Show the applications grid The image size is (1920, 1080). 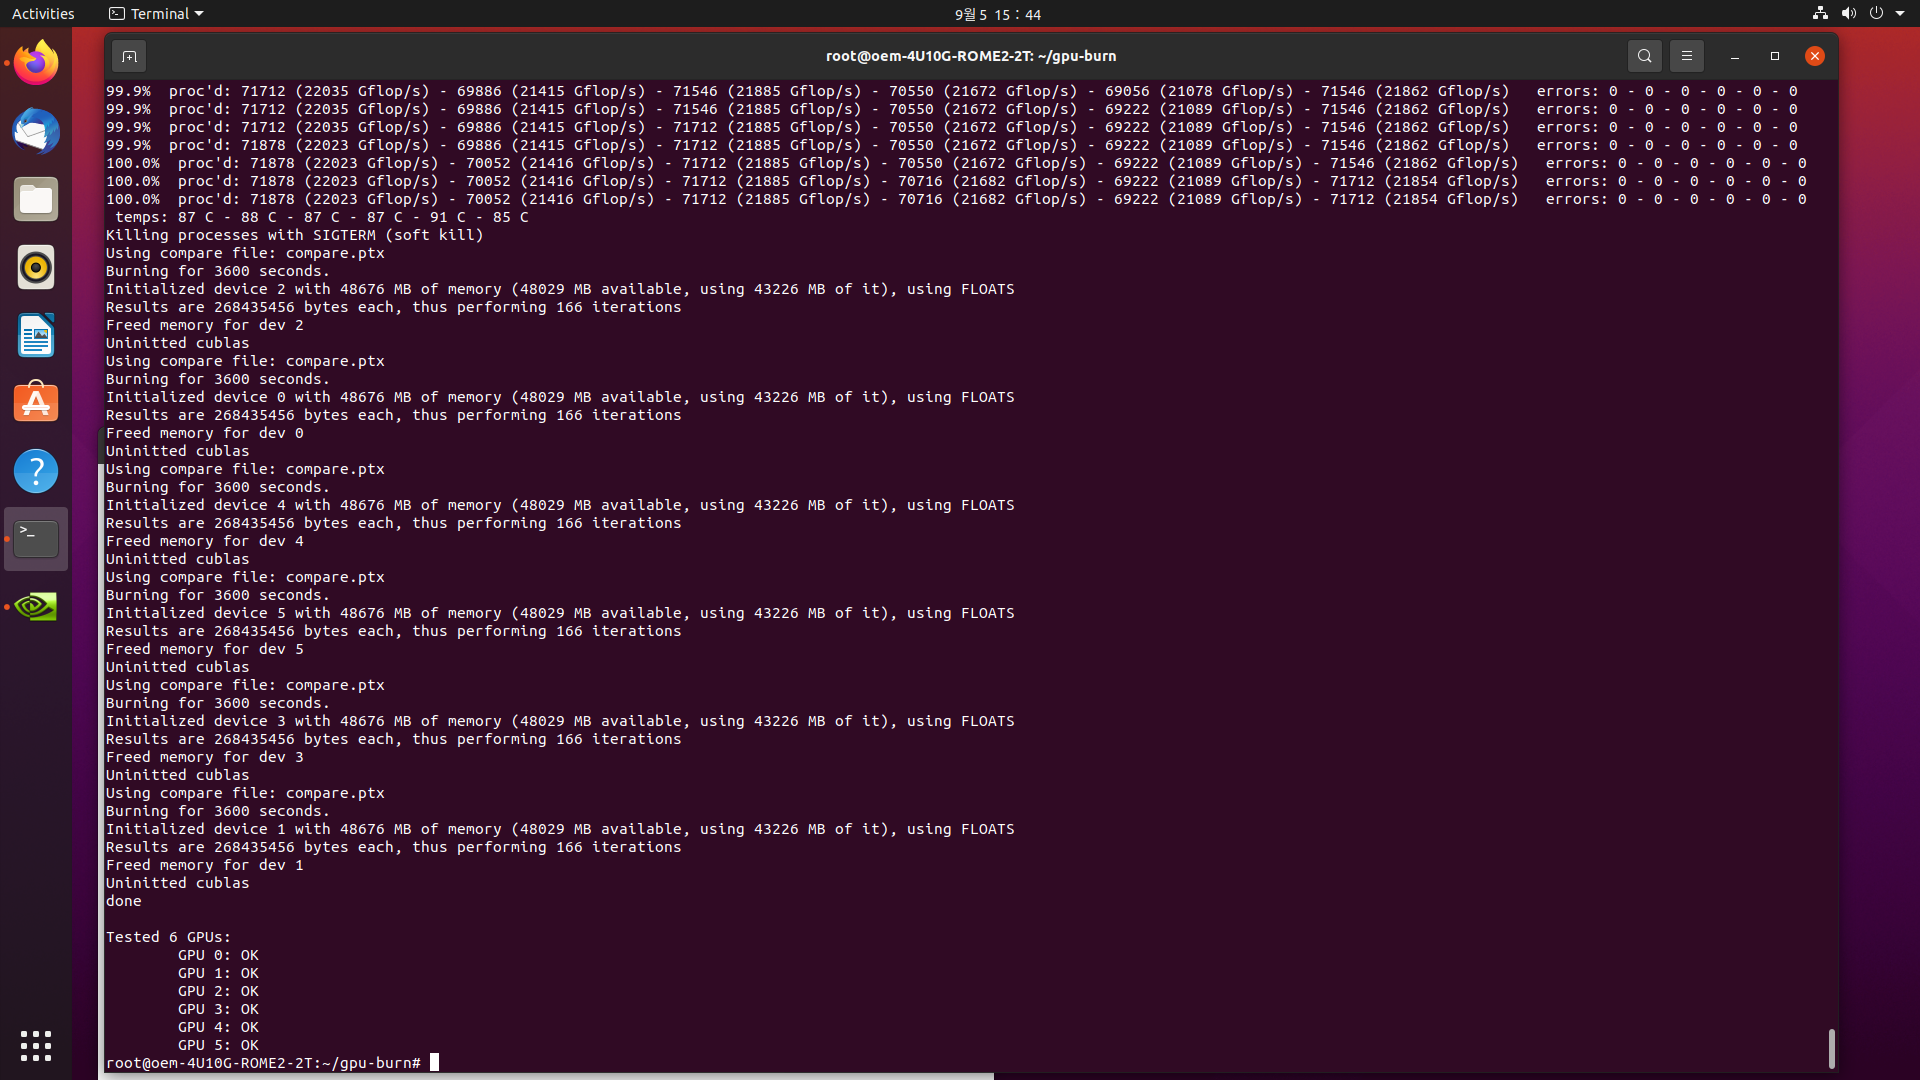point(36,1046)
